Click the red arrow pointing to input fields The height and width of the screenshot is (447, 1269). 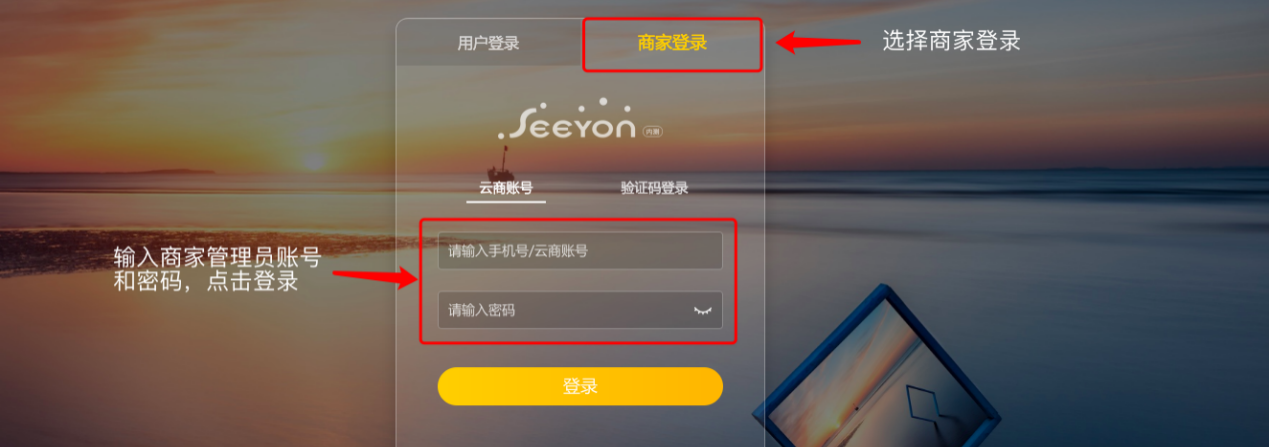tap(373, 276)
